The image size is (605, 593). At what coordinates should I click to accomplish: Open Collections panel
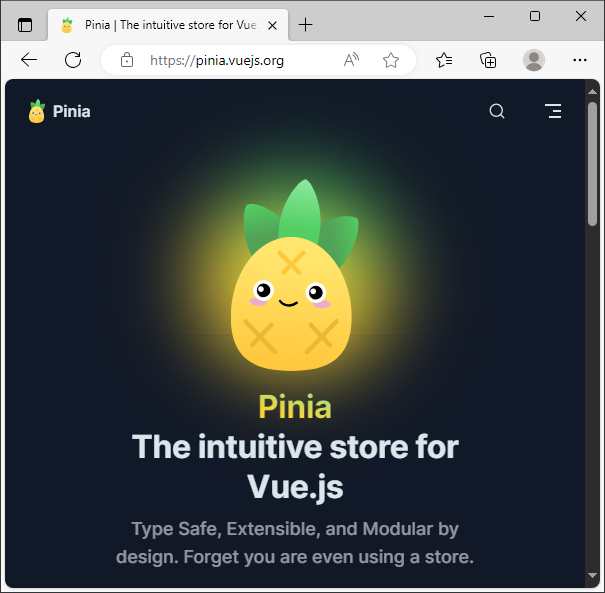tap(488, 60)
